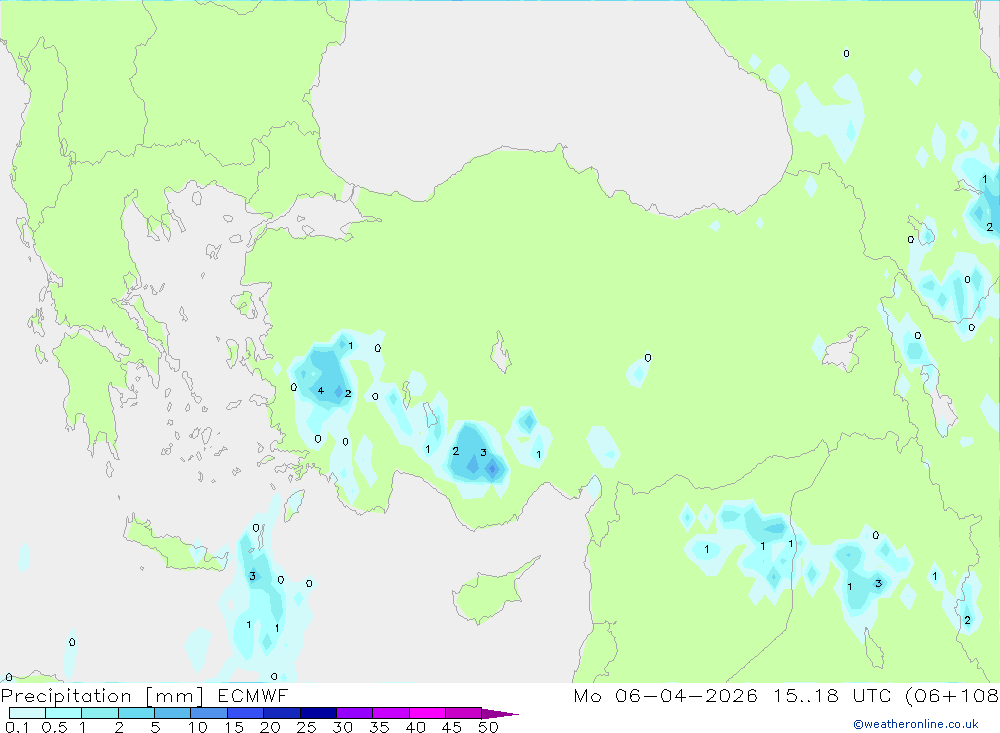Click the 40–45 mm magenta legend swatch
The image size is (1000, 733).
427,713
